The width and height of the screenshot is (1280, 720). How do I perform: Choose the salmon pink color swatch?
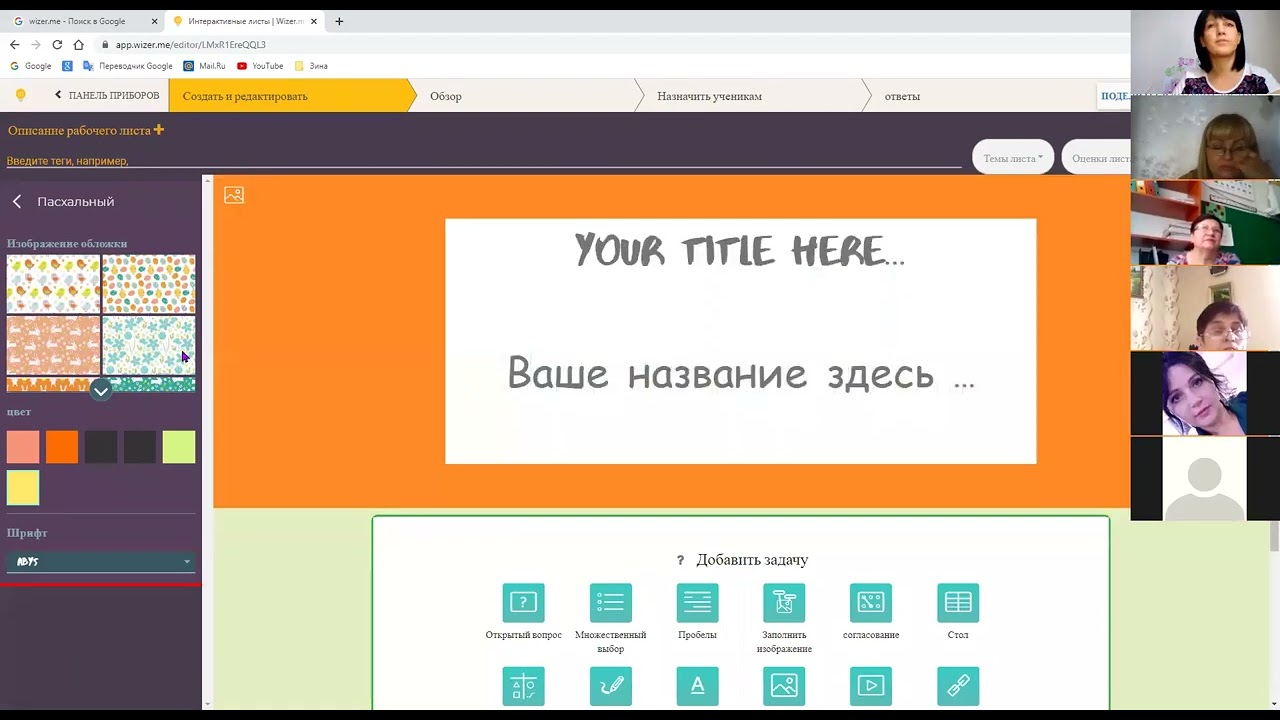click(x=23, y=447)
